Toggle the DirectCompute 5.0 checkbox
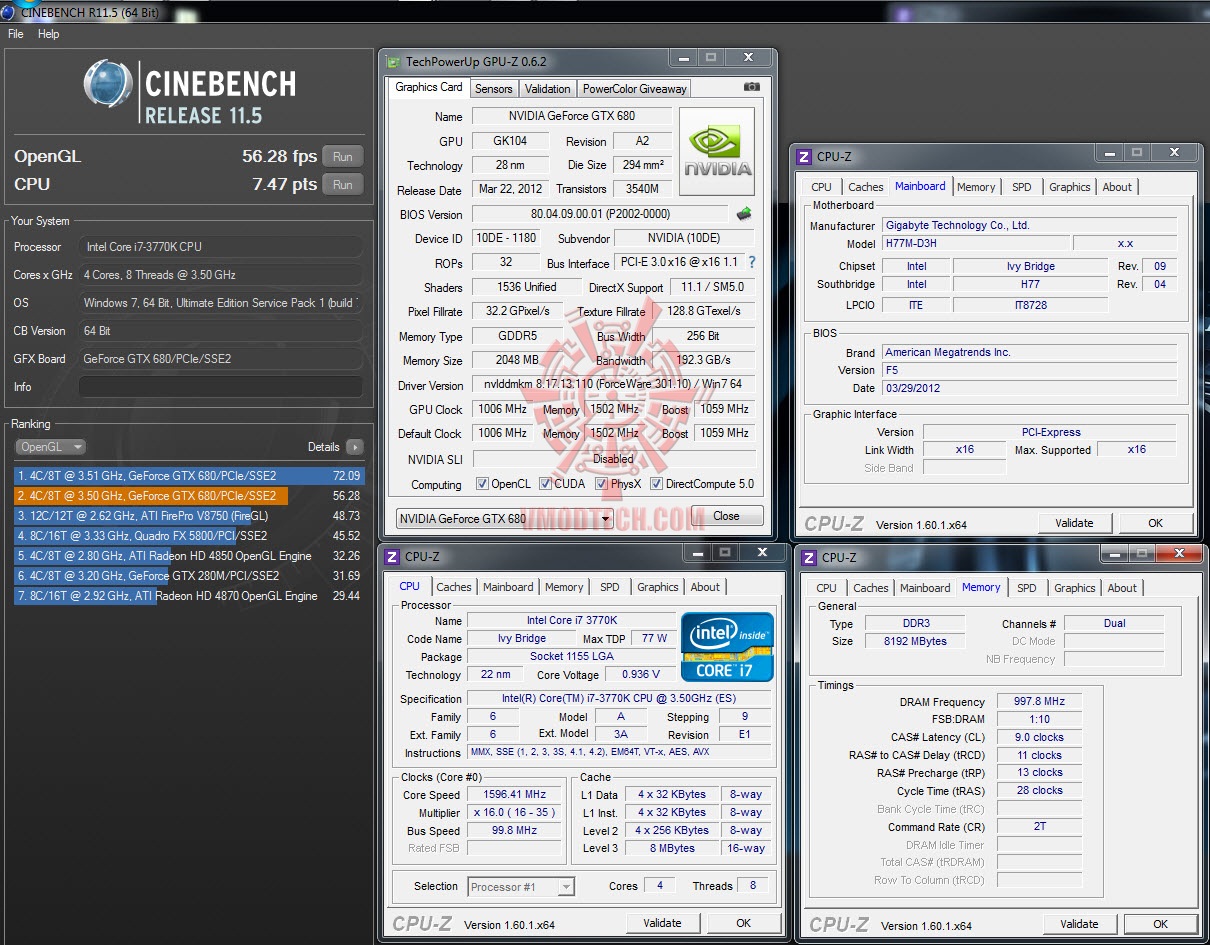 click(x=656, y=484)
